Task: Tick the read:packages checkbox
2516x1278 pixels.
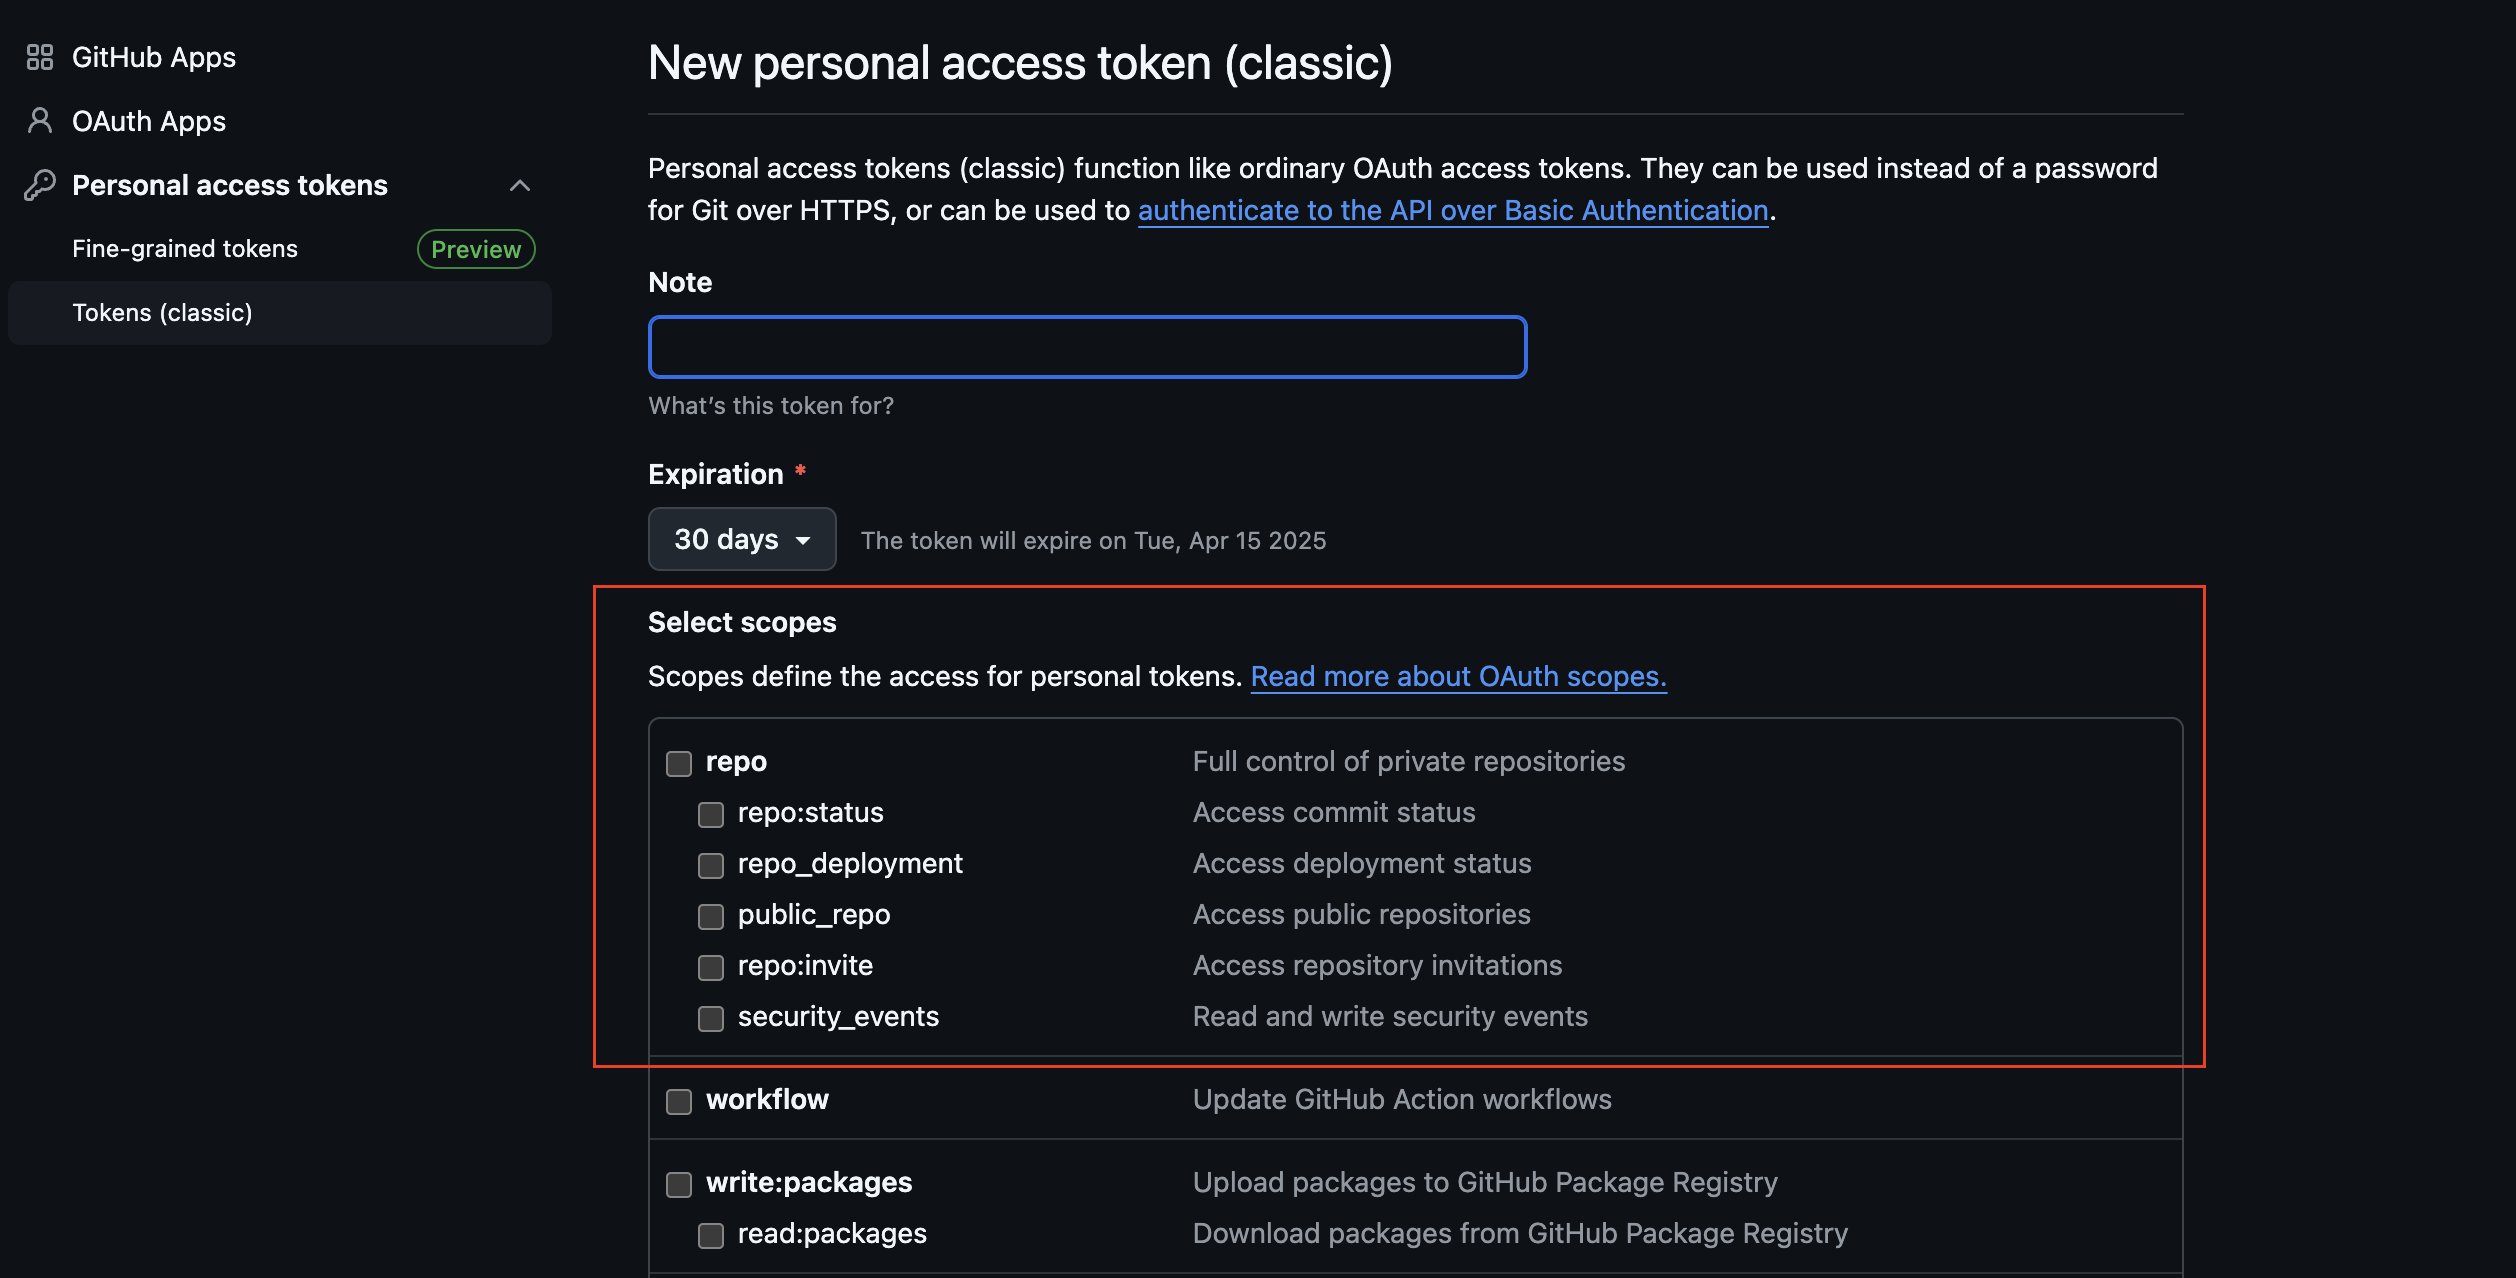Action: (711, 1236)
